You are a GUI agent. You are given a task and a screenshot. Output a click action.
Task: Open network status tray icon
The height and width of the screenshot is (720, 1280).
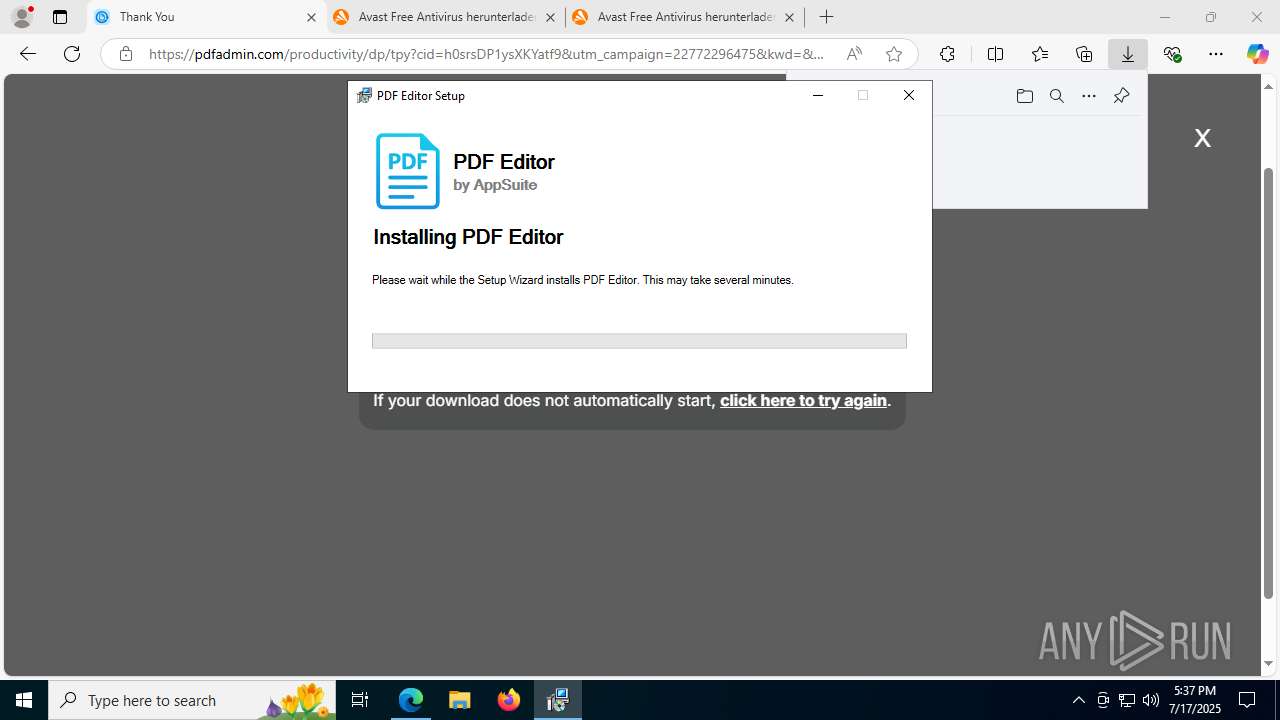tap(1127, 700)
